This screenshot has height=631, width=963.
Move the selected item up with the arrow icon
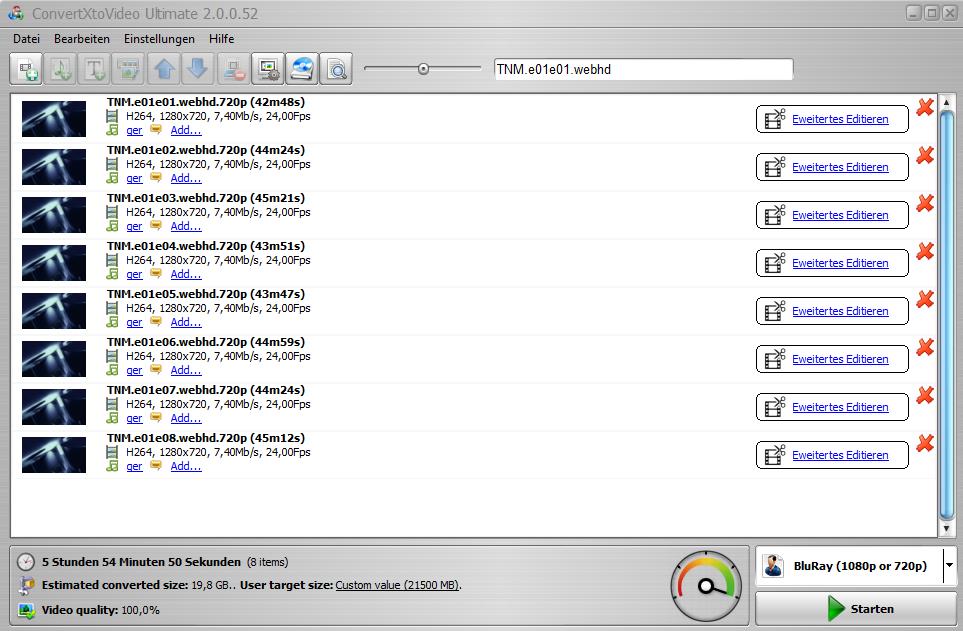tap(164, 69)
